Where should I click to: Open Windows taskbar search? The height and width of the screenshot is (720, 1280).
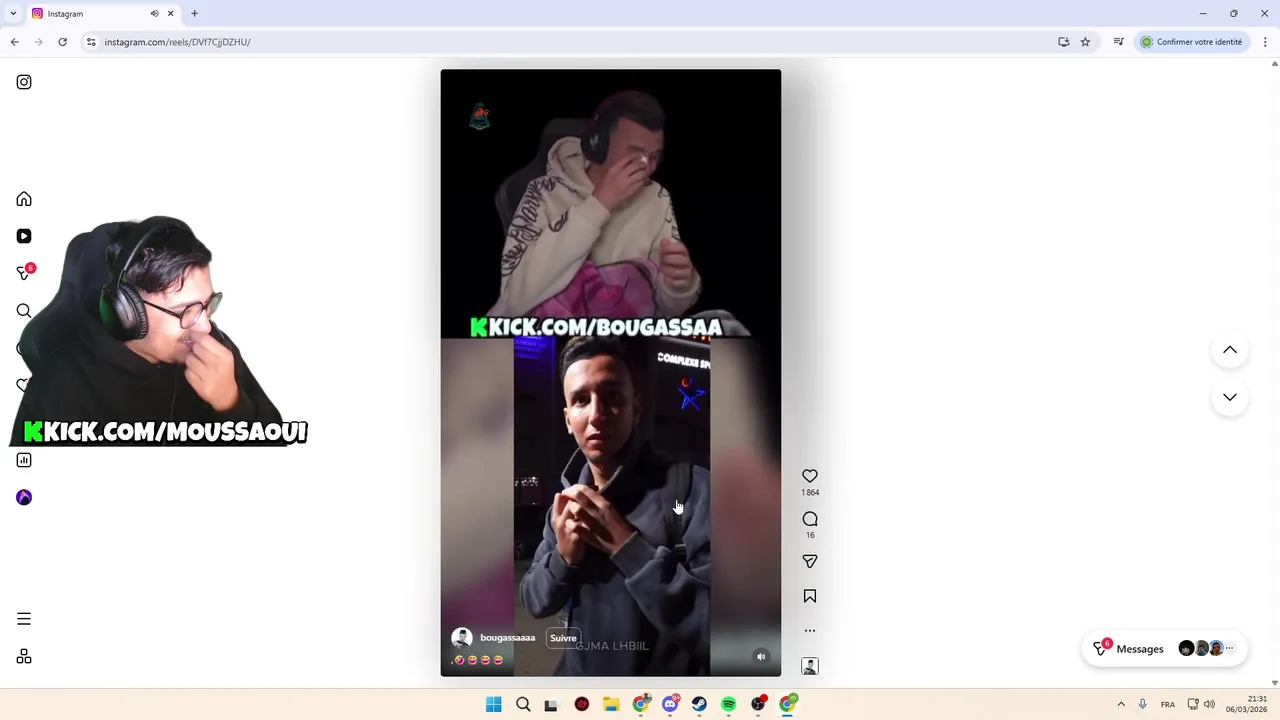pyautogui.click(x=523, y=704)
